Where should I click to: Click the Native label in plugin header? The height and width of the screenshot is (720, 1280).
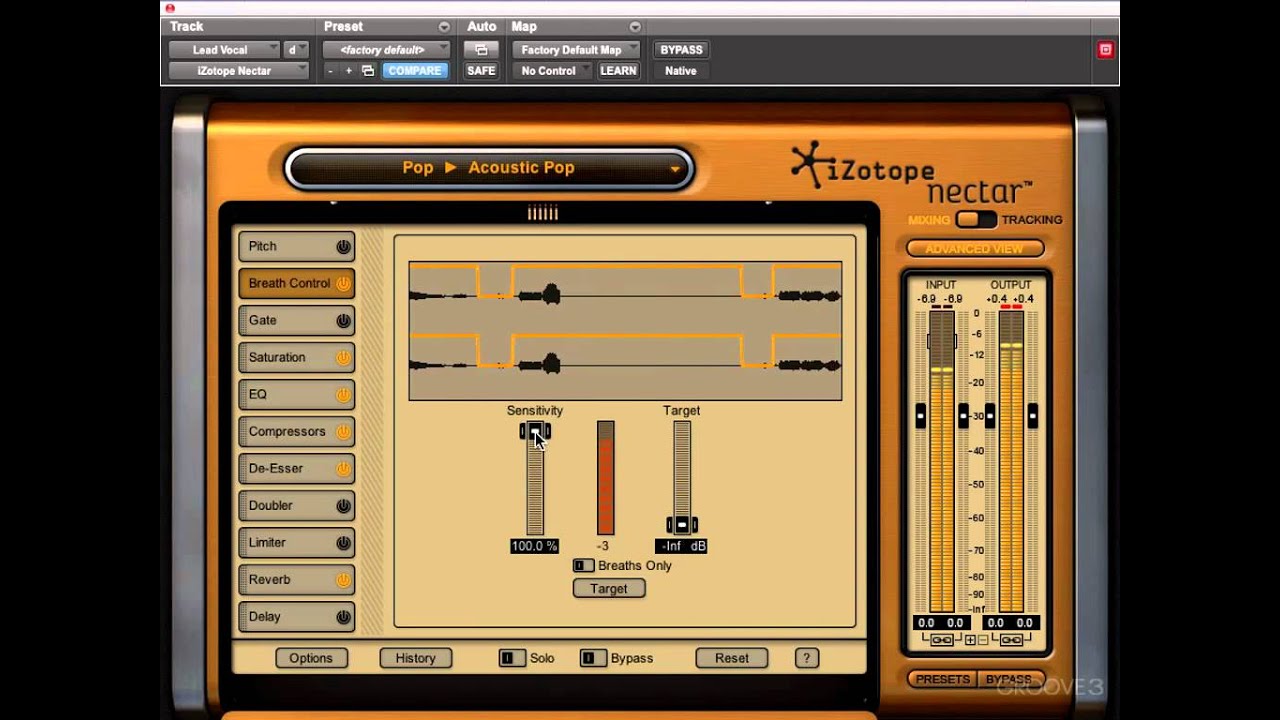(681, 71)
